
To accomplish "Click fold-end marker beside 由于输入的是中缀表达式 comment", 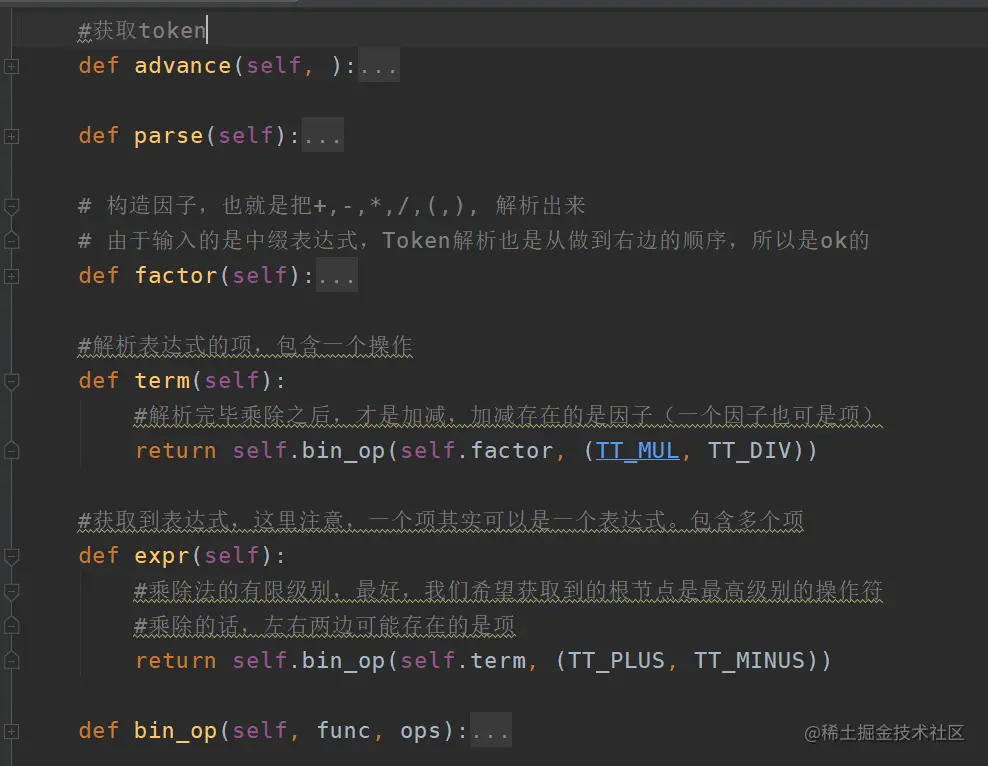I will 11,240.
